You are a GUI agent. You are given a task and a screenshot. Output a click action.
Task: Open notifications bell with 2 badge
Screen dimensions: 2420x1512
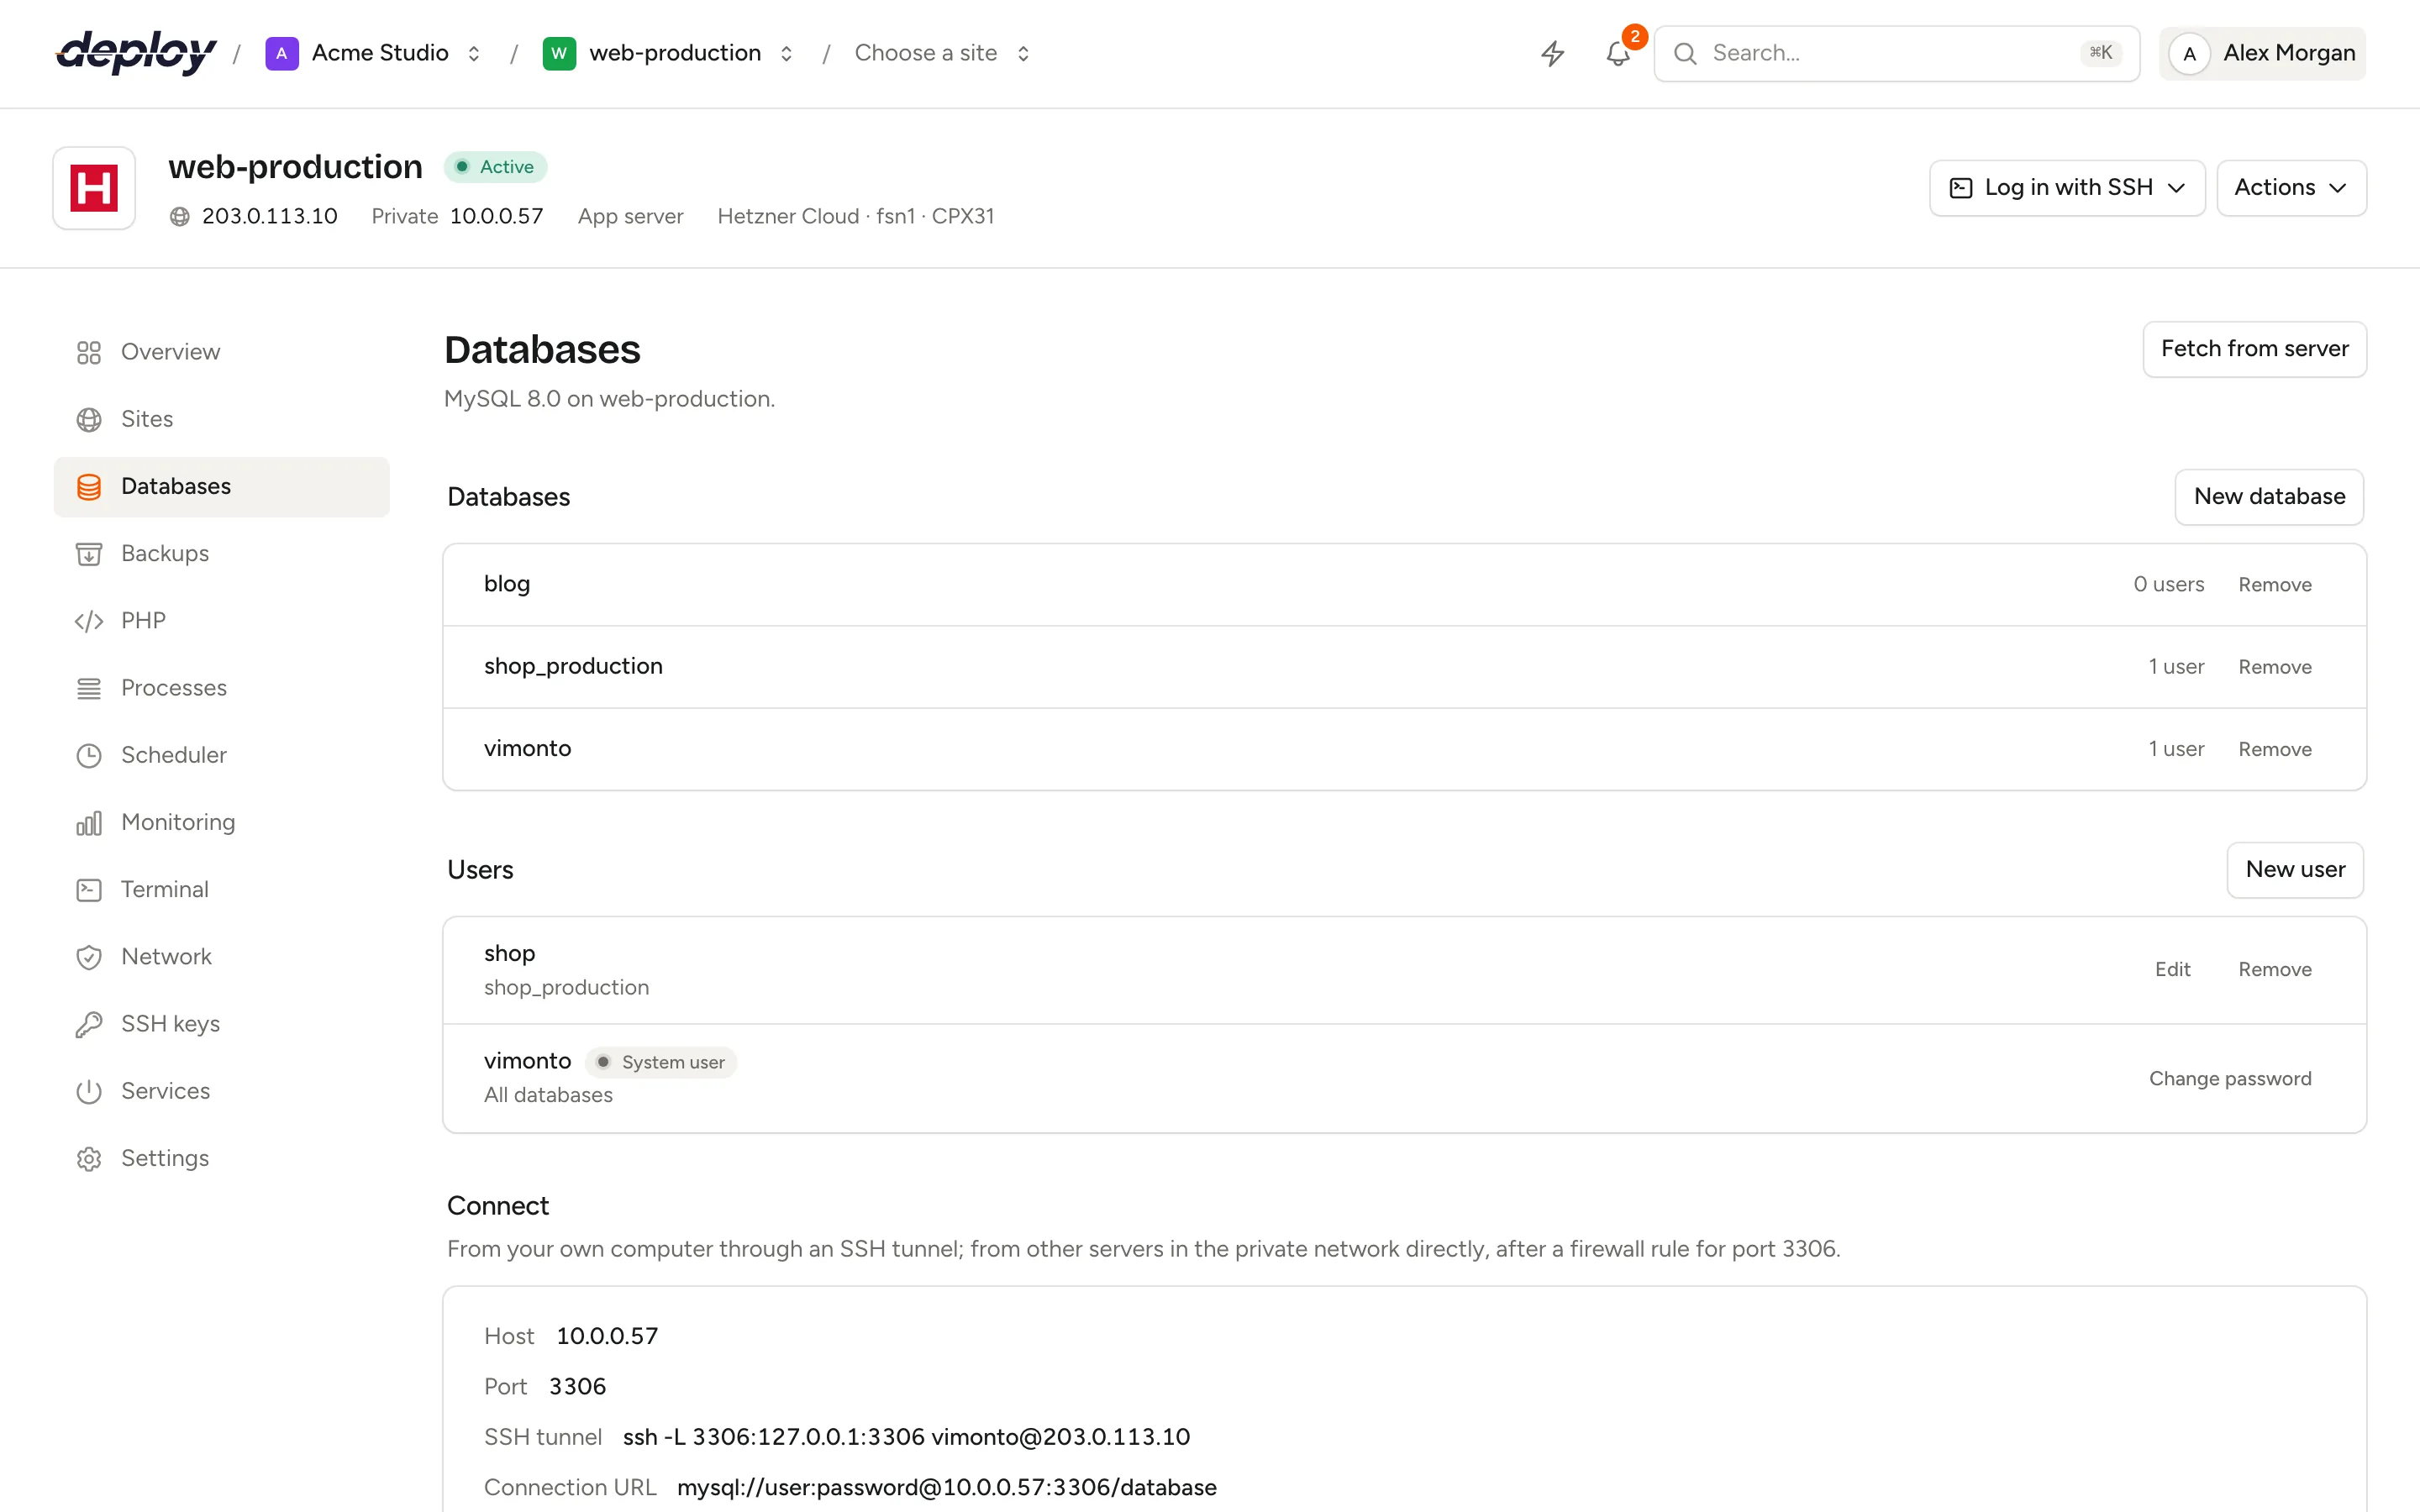[1618, 53]
